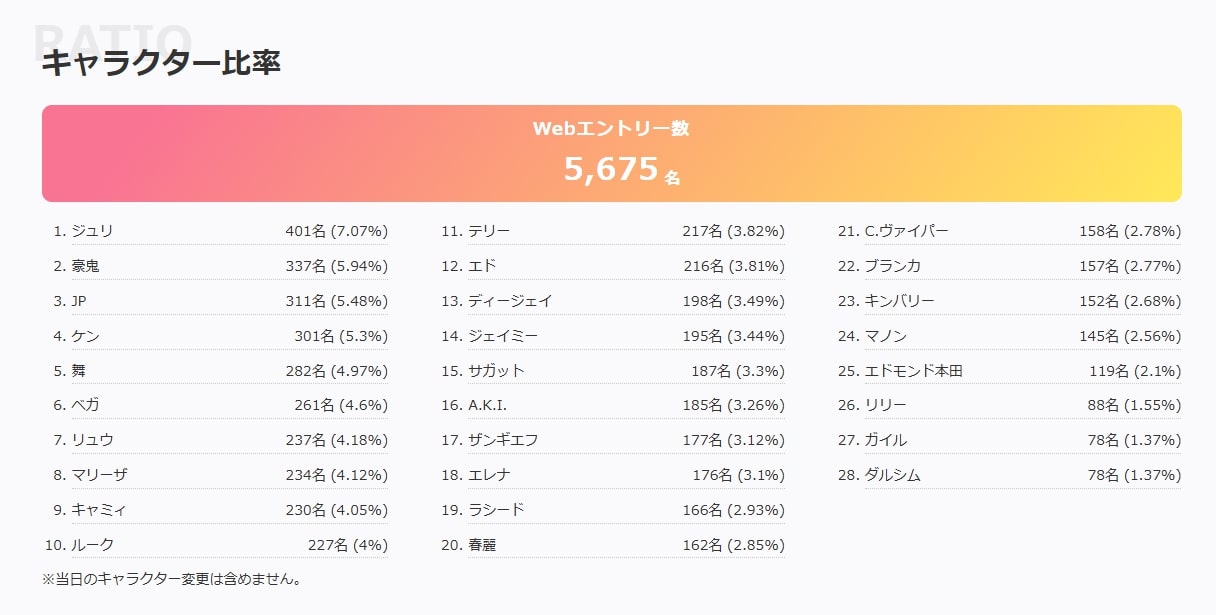Click the C.ヴァイパー character name

[906, 232]
